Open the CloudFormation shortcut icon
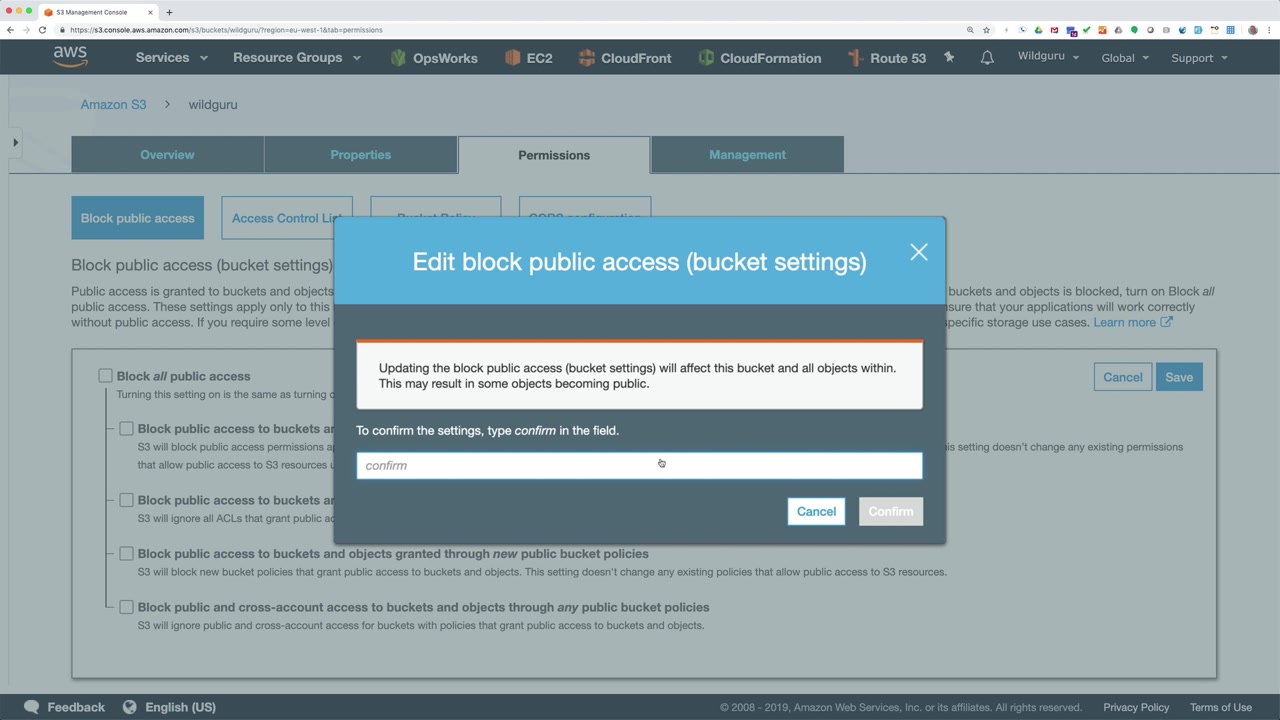Screen dimensions: 1280x720 click(706, 58)
